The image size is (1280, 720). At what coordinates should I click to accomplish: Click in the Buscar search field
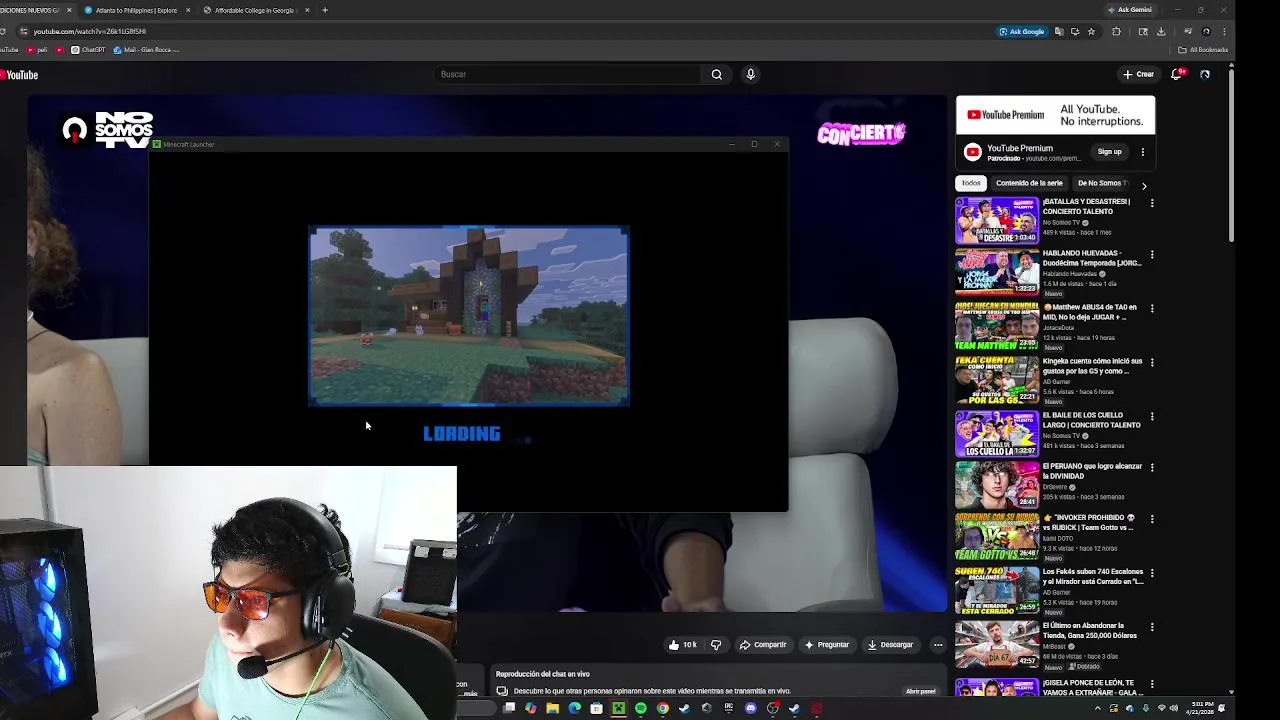point(568,74)
